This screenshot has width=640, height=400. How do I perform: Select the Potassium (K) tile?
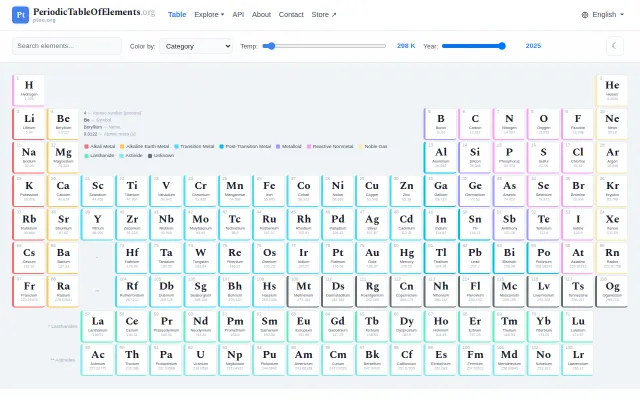point(29,191)
